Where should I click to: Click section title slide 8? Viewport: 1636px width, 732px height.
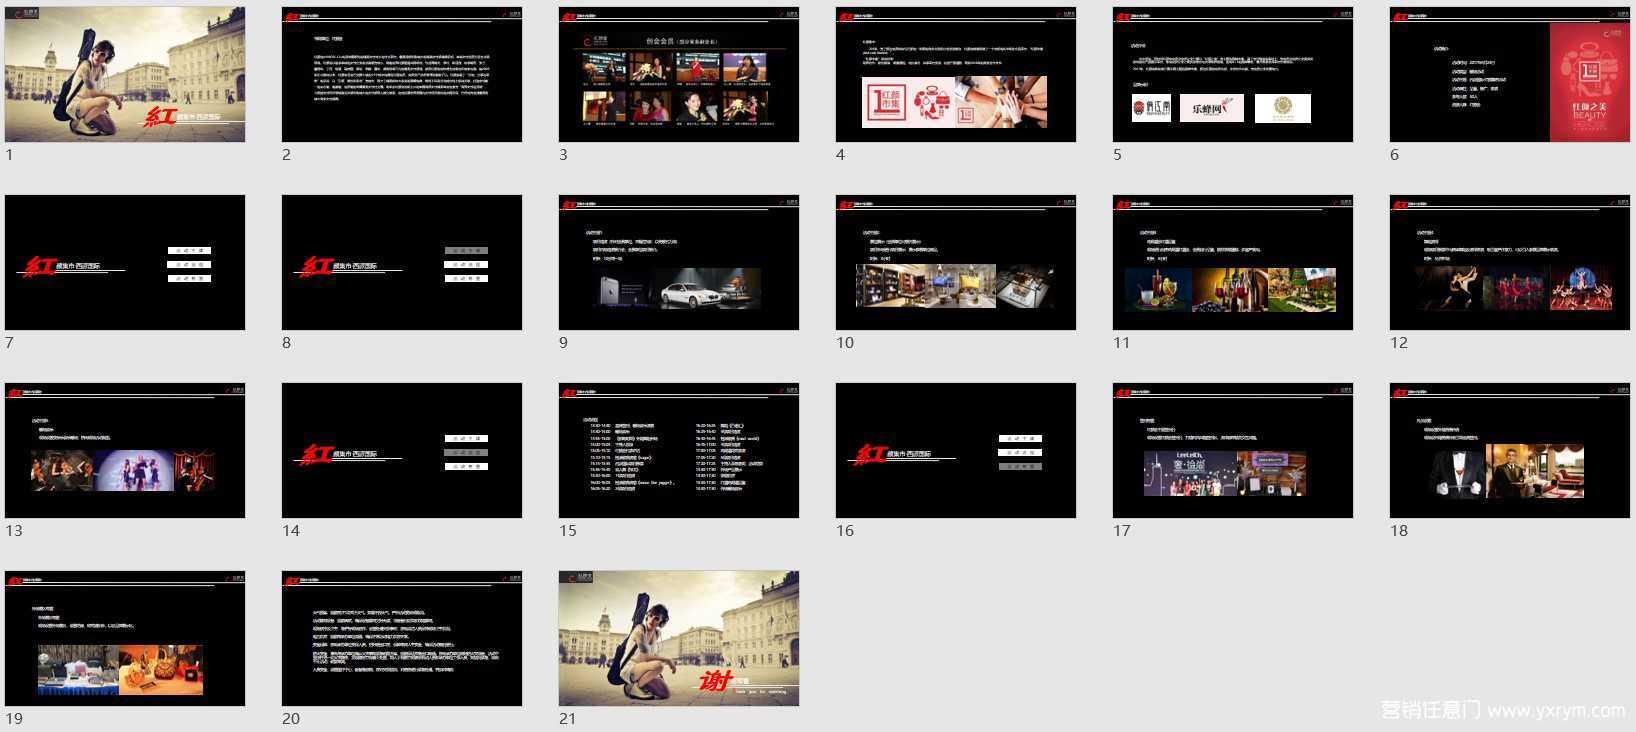tap(402, 263)
